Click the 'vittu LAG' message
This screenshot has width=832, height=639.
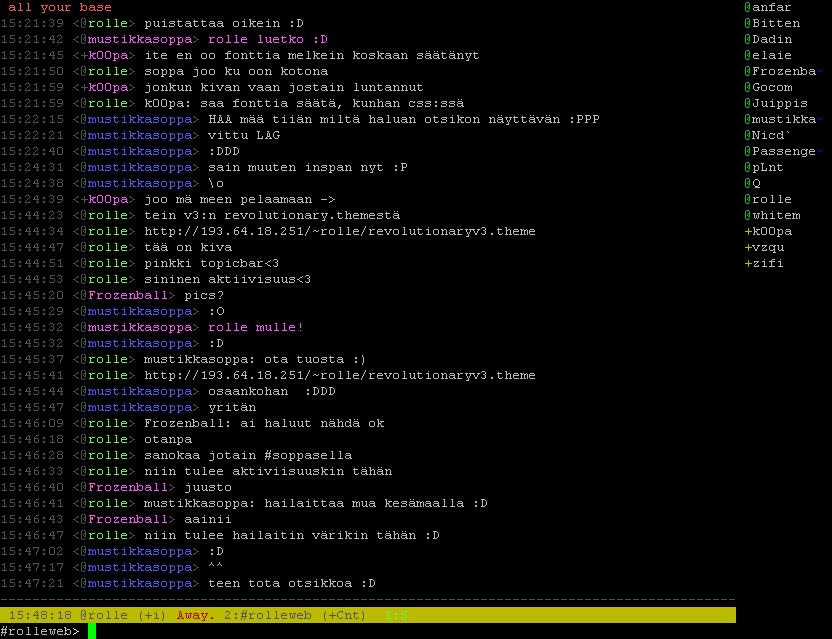(x=244, y=135)
